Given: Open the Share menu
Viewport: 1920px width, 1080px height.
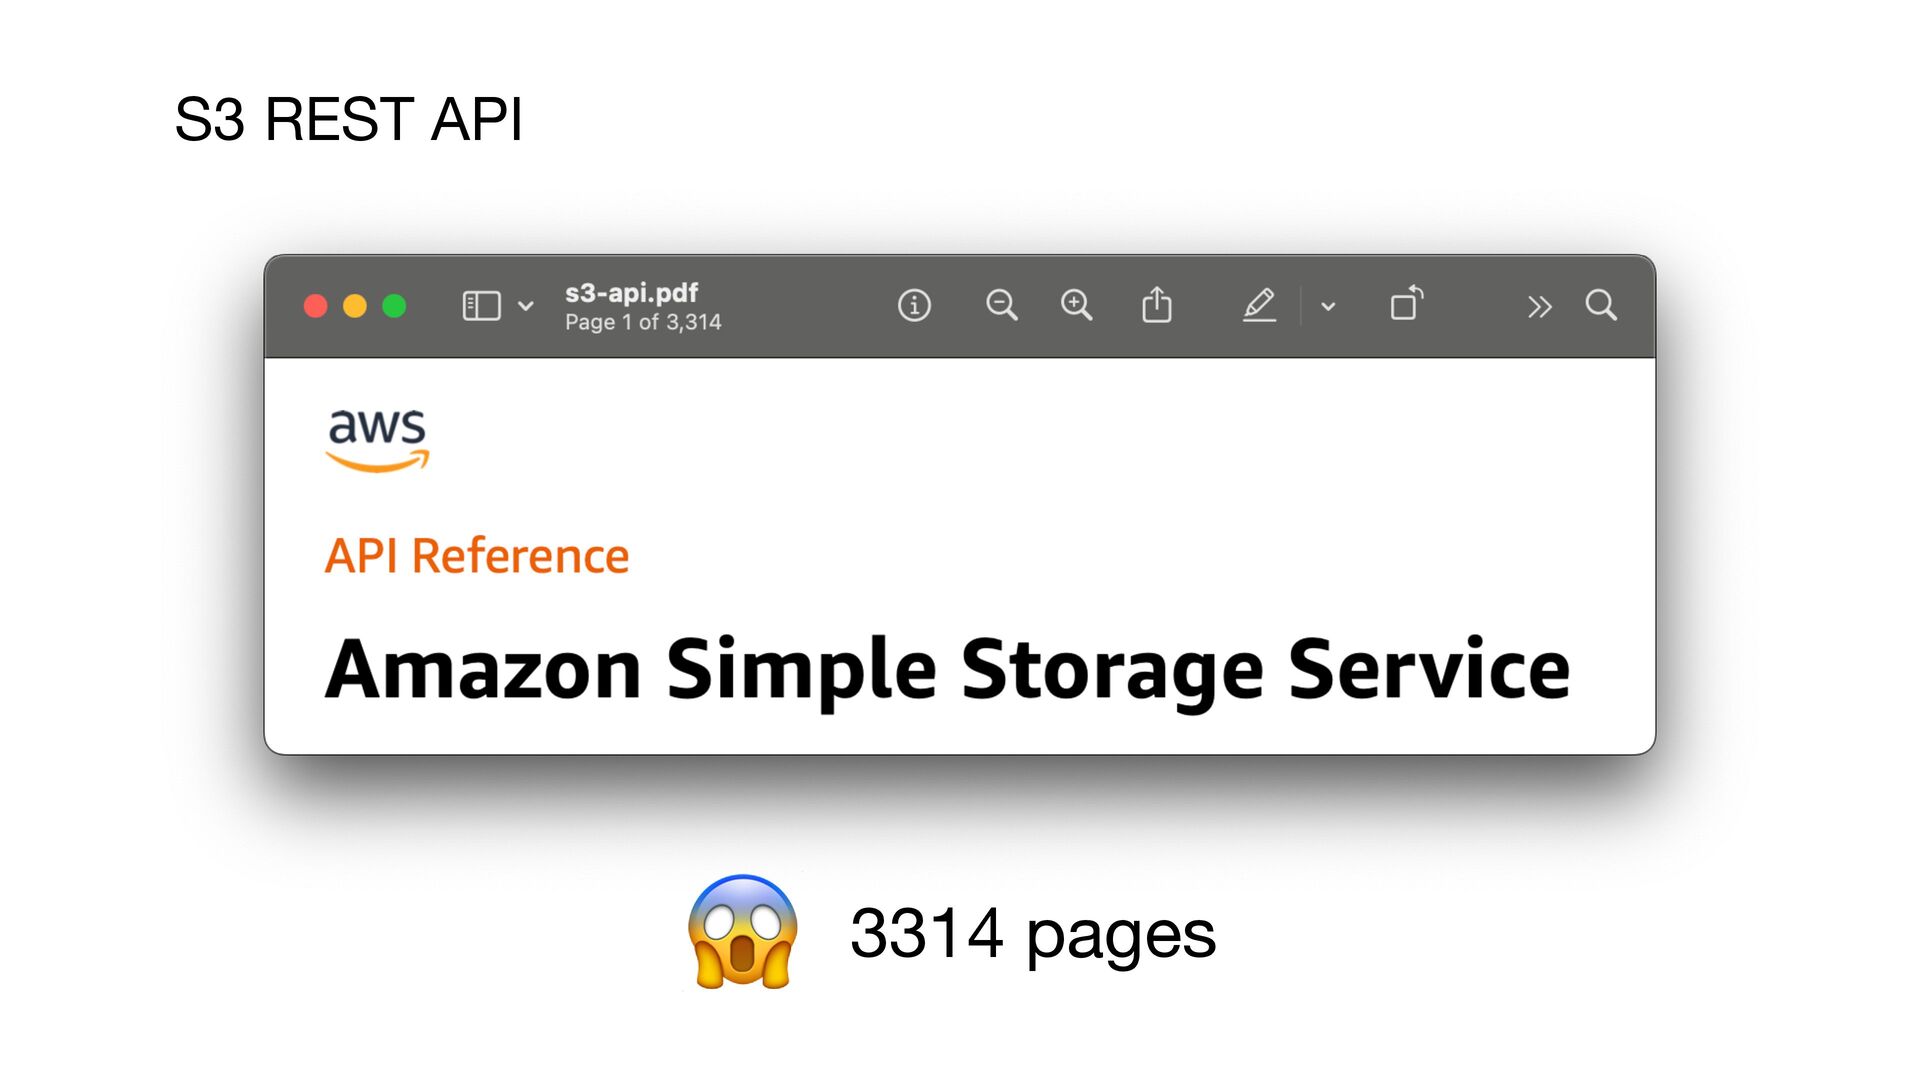Looking at the screenshot, I should 1157,304.
